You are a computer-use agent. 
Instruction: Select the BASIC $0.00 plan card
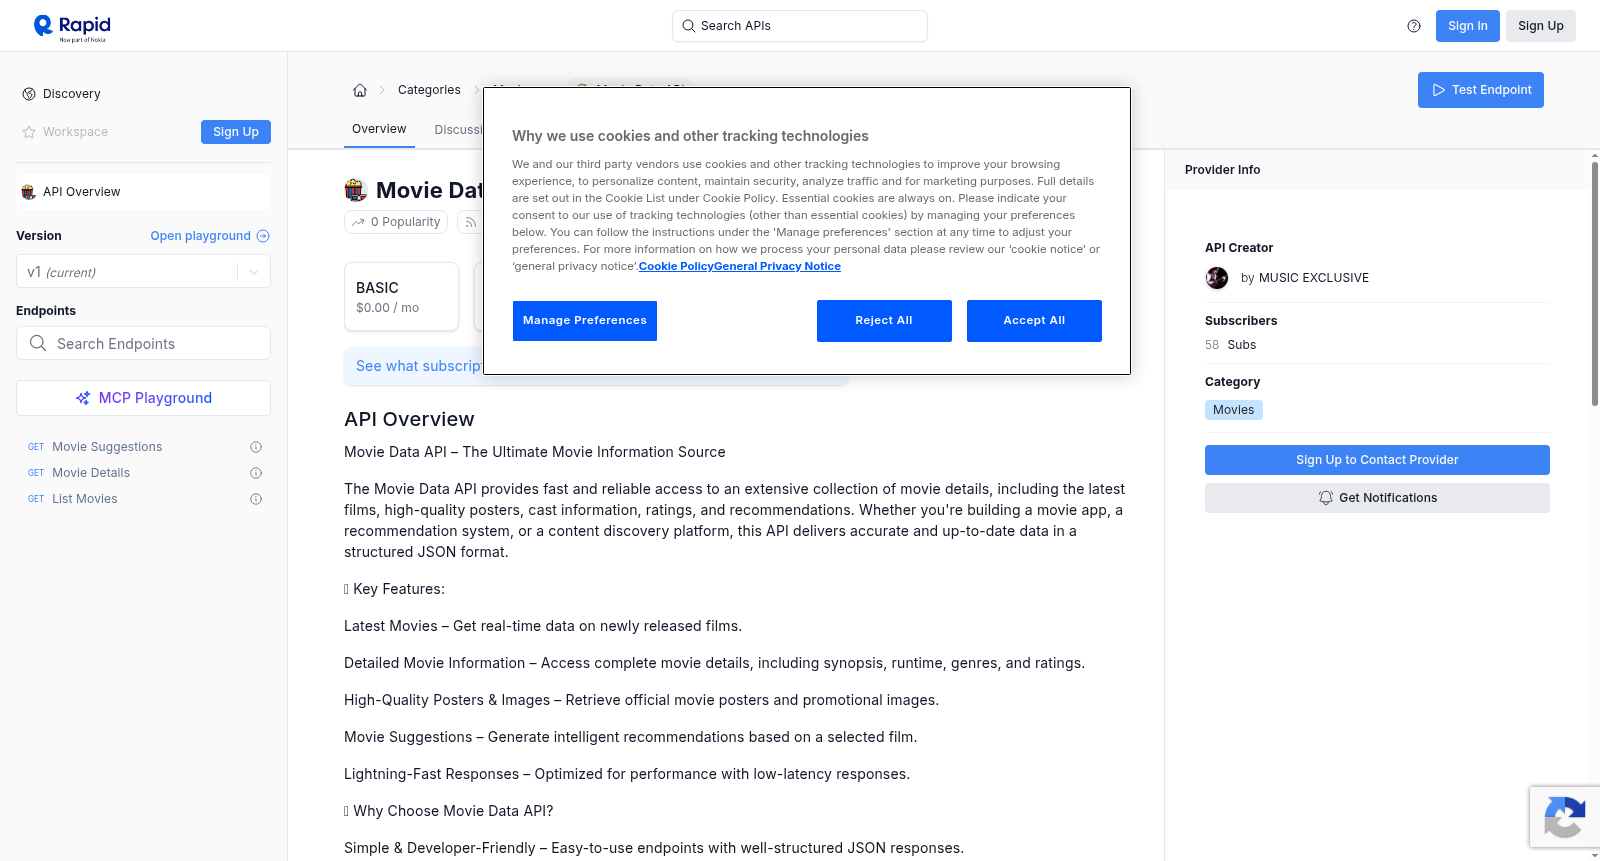coord(401,297)
